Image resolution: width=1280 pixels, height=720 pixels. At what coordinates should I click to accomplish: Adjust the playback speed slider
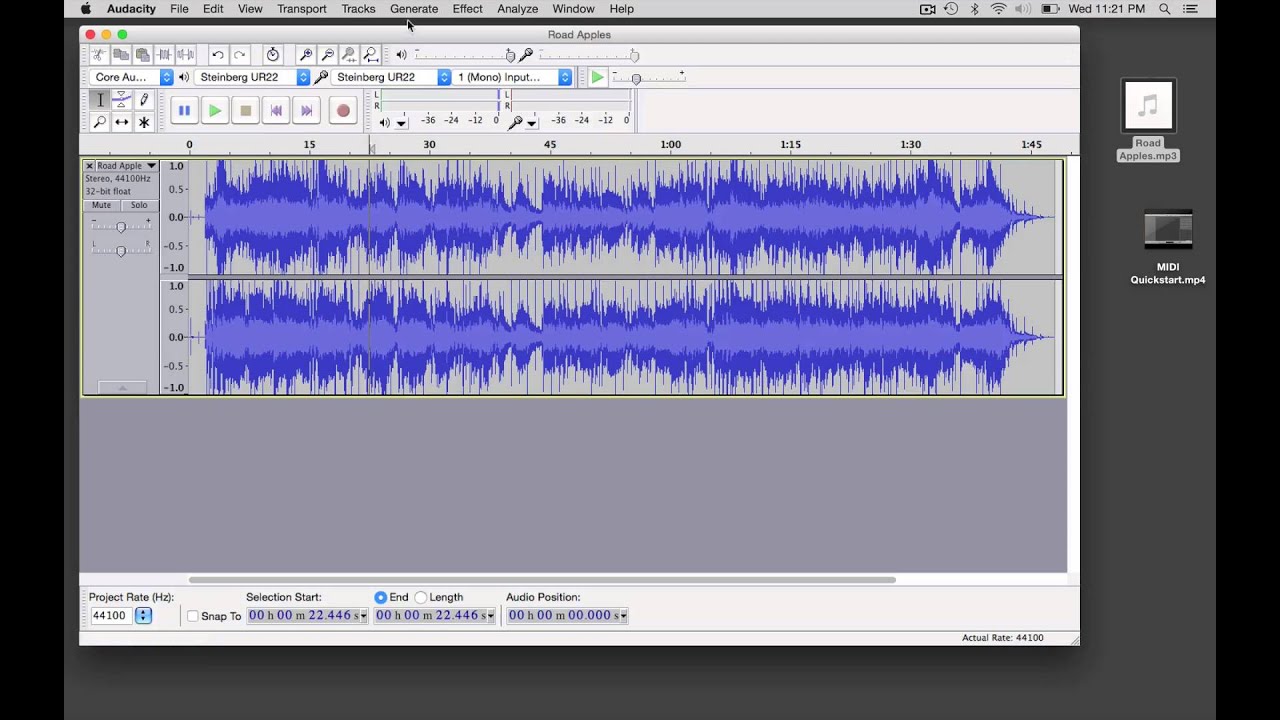[648, 78]
